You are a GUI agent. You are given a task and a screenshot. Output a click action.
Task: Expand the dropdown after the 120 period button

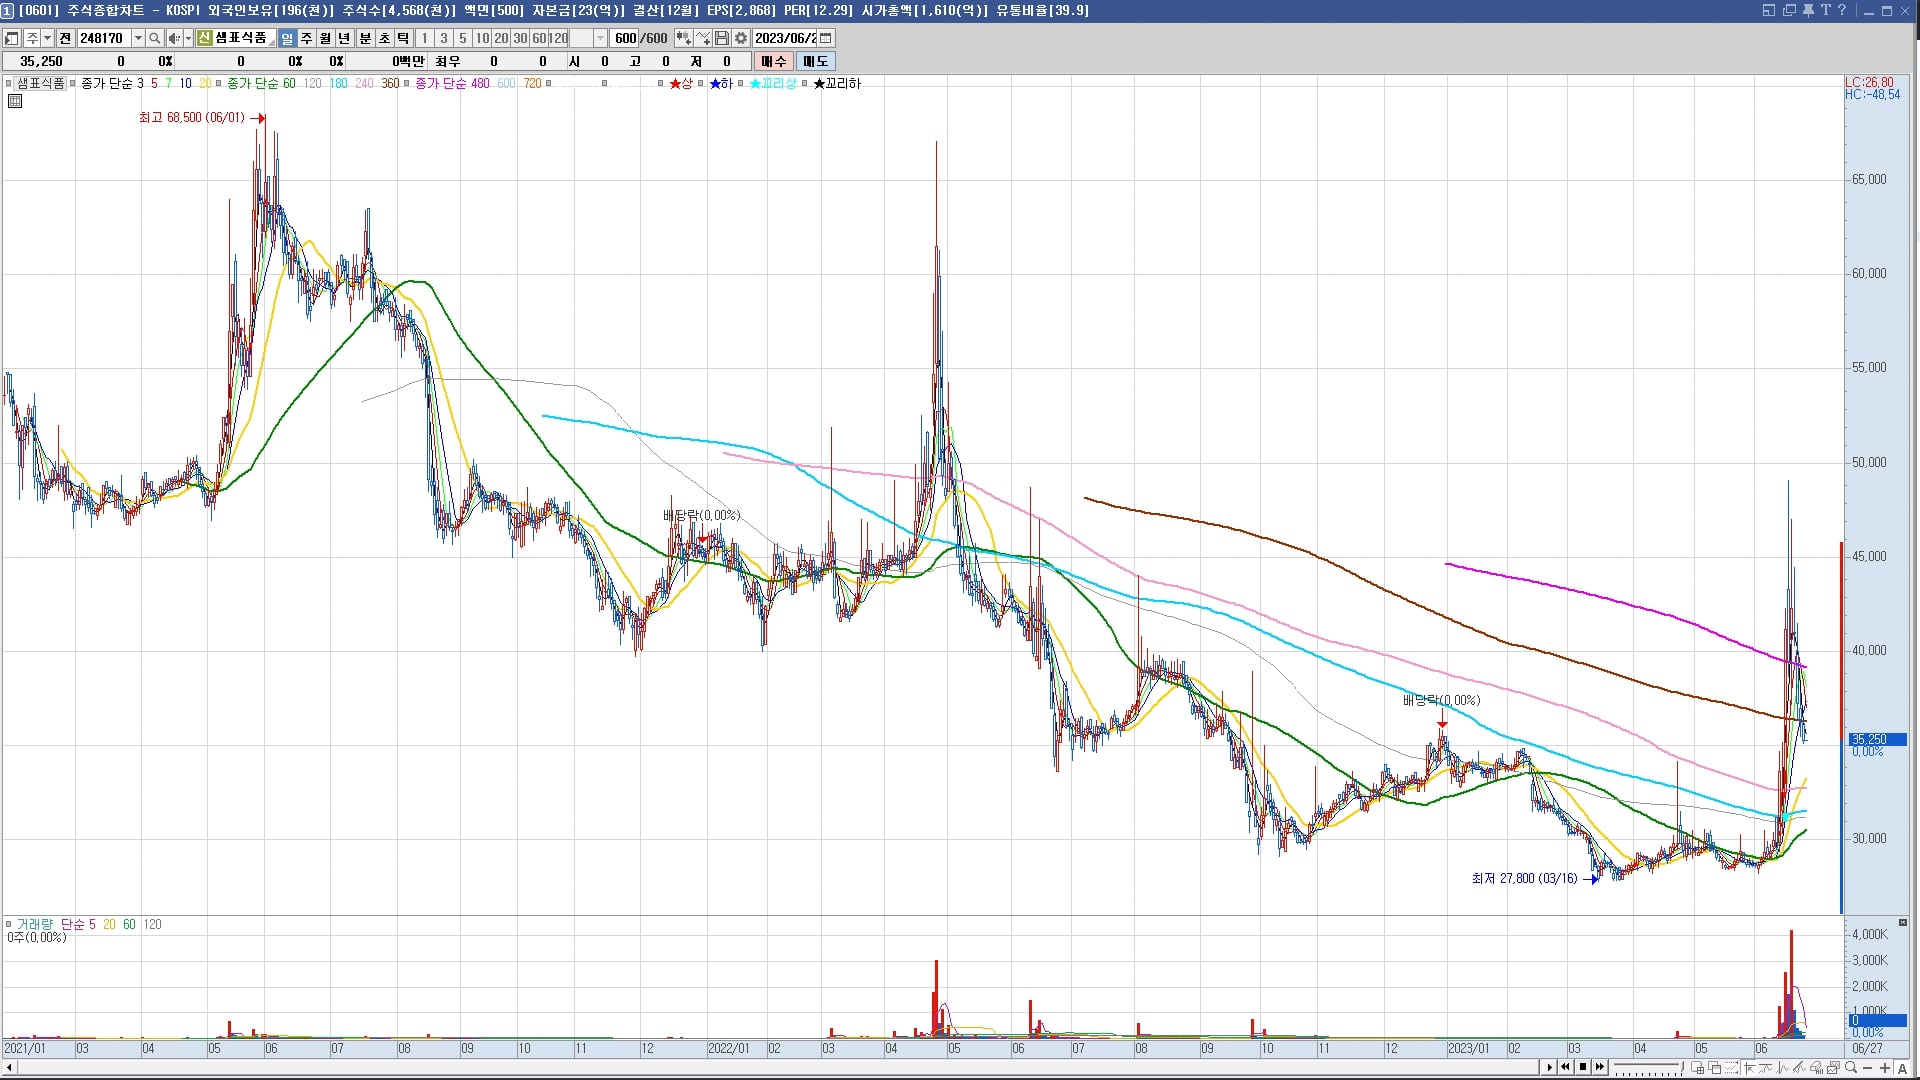(600, 38)
